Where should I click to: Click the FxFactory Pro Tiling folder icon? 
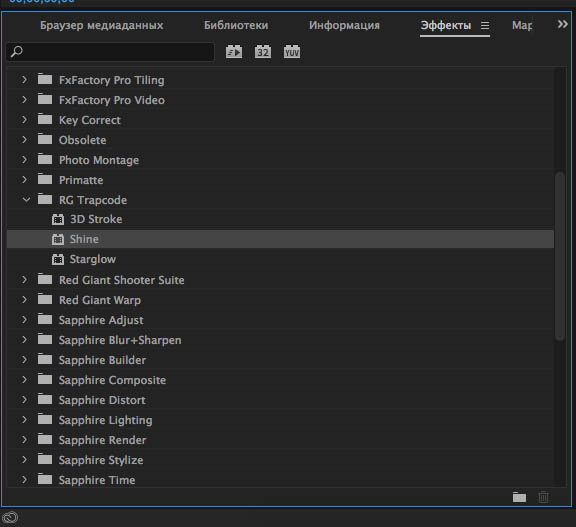pyautogui.click(x=45, y=79)
